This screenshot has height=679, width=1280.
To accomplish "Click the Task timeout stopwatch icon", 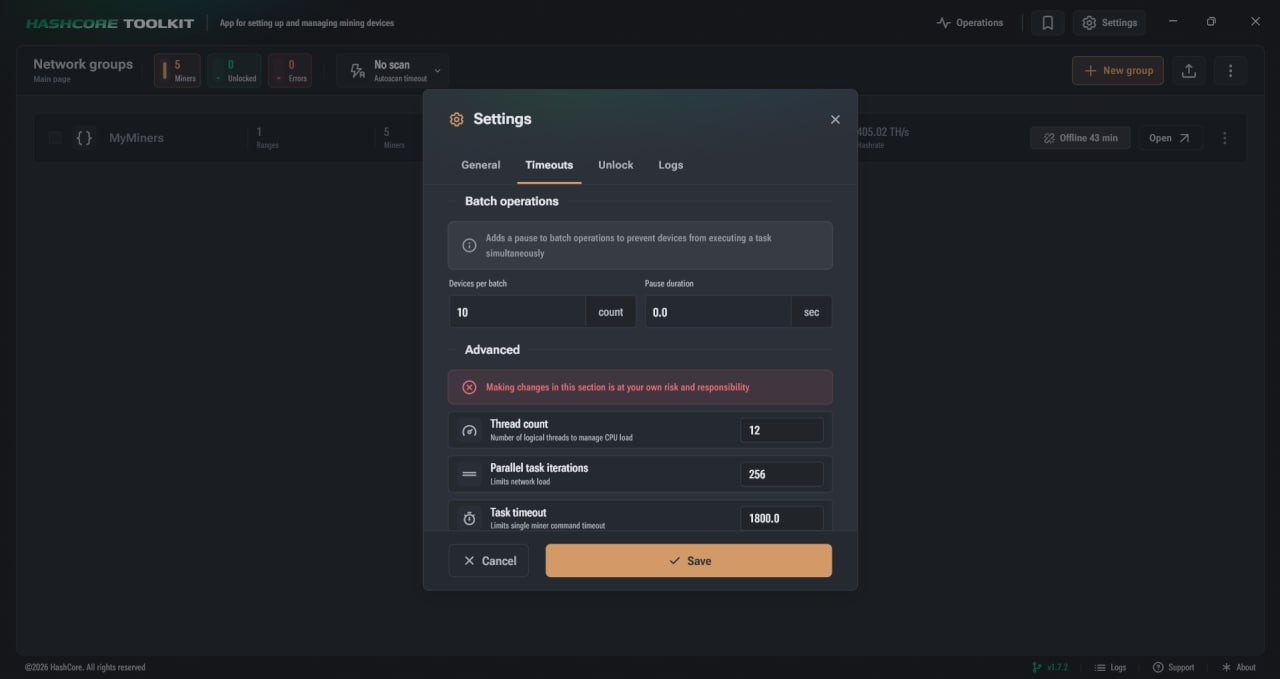I will (469, 518).
